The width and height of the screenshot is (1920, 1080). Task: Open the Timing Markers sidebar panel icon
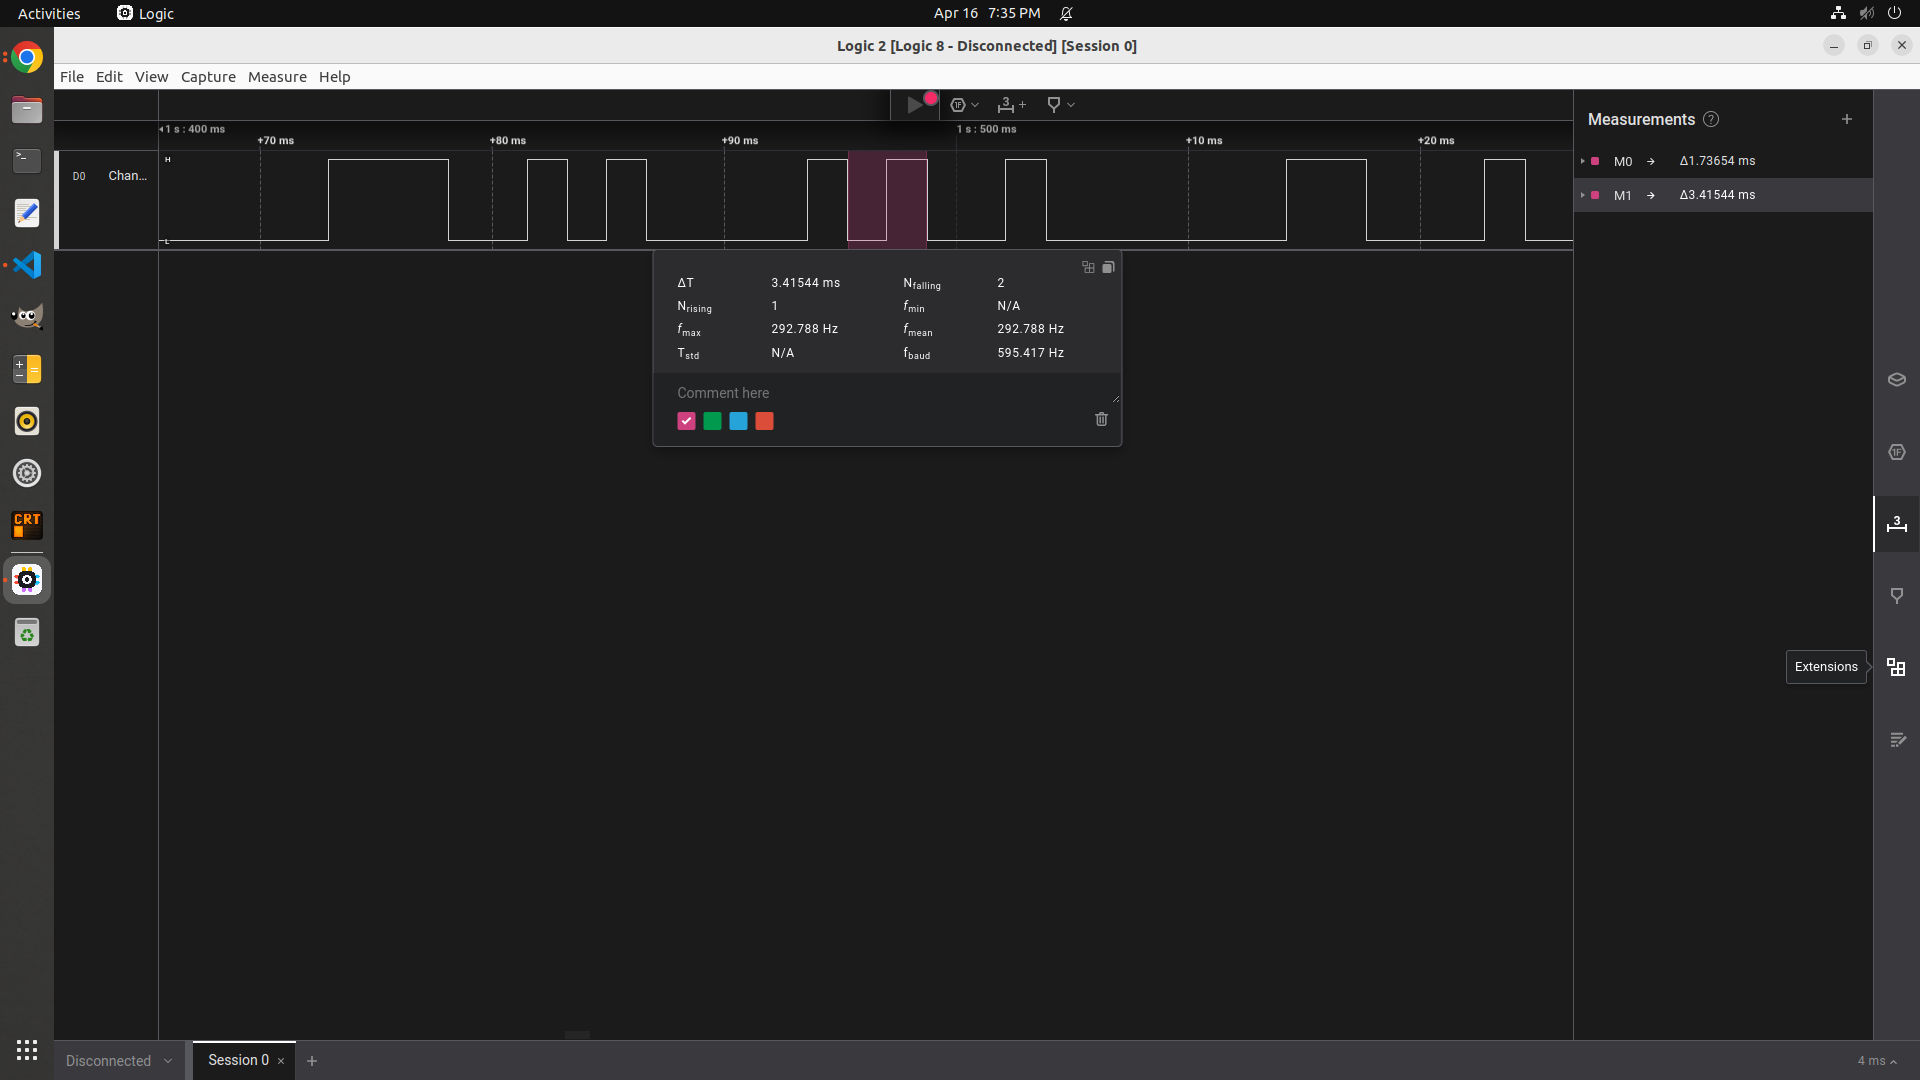(x=1896, y=596)
